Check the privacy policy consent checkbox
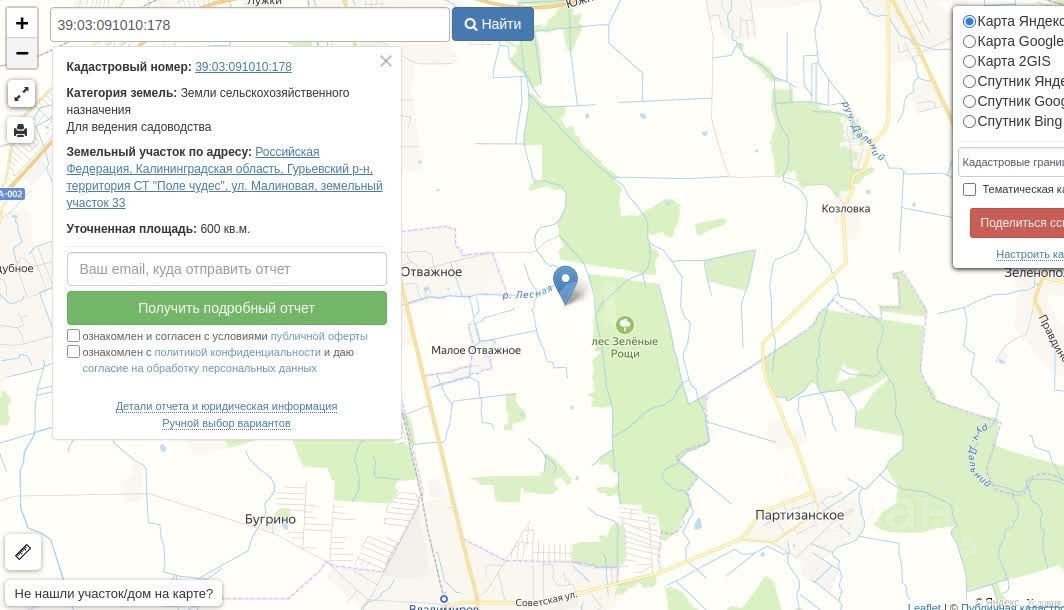1064x610 pixels. point(73,351)
